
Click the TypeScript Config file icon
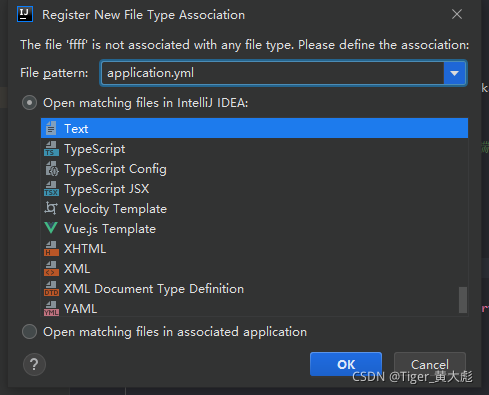pos(52,169)
